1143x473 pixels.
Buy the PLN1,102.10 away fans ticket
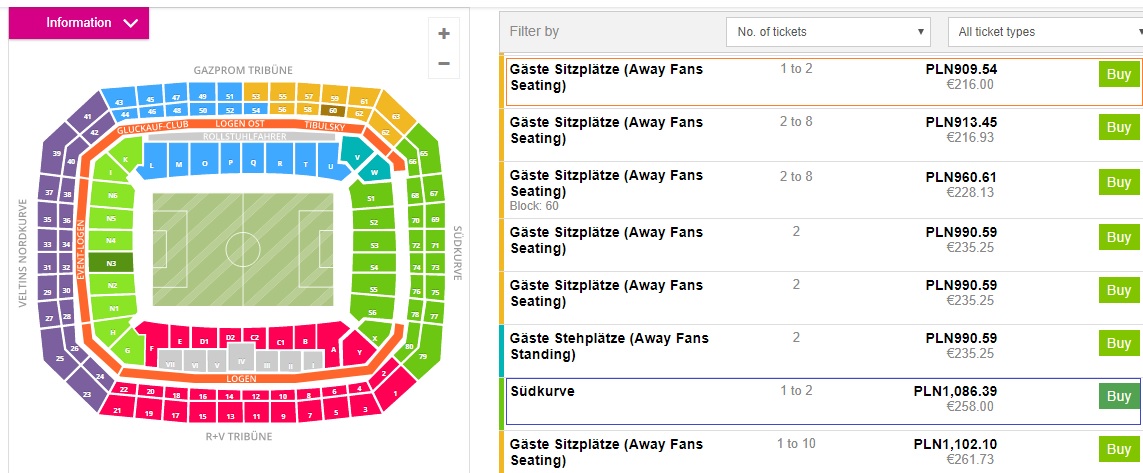[x=1118, y=449]
